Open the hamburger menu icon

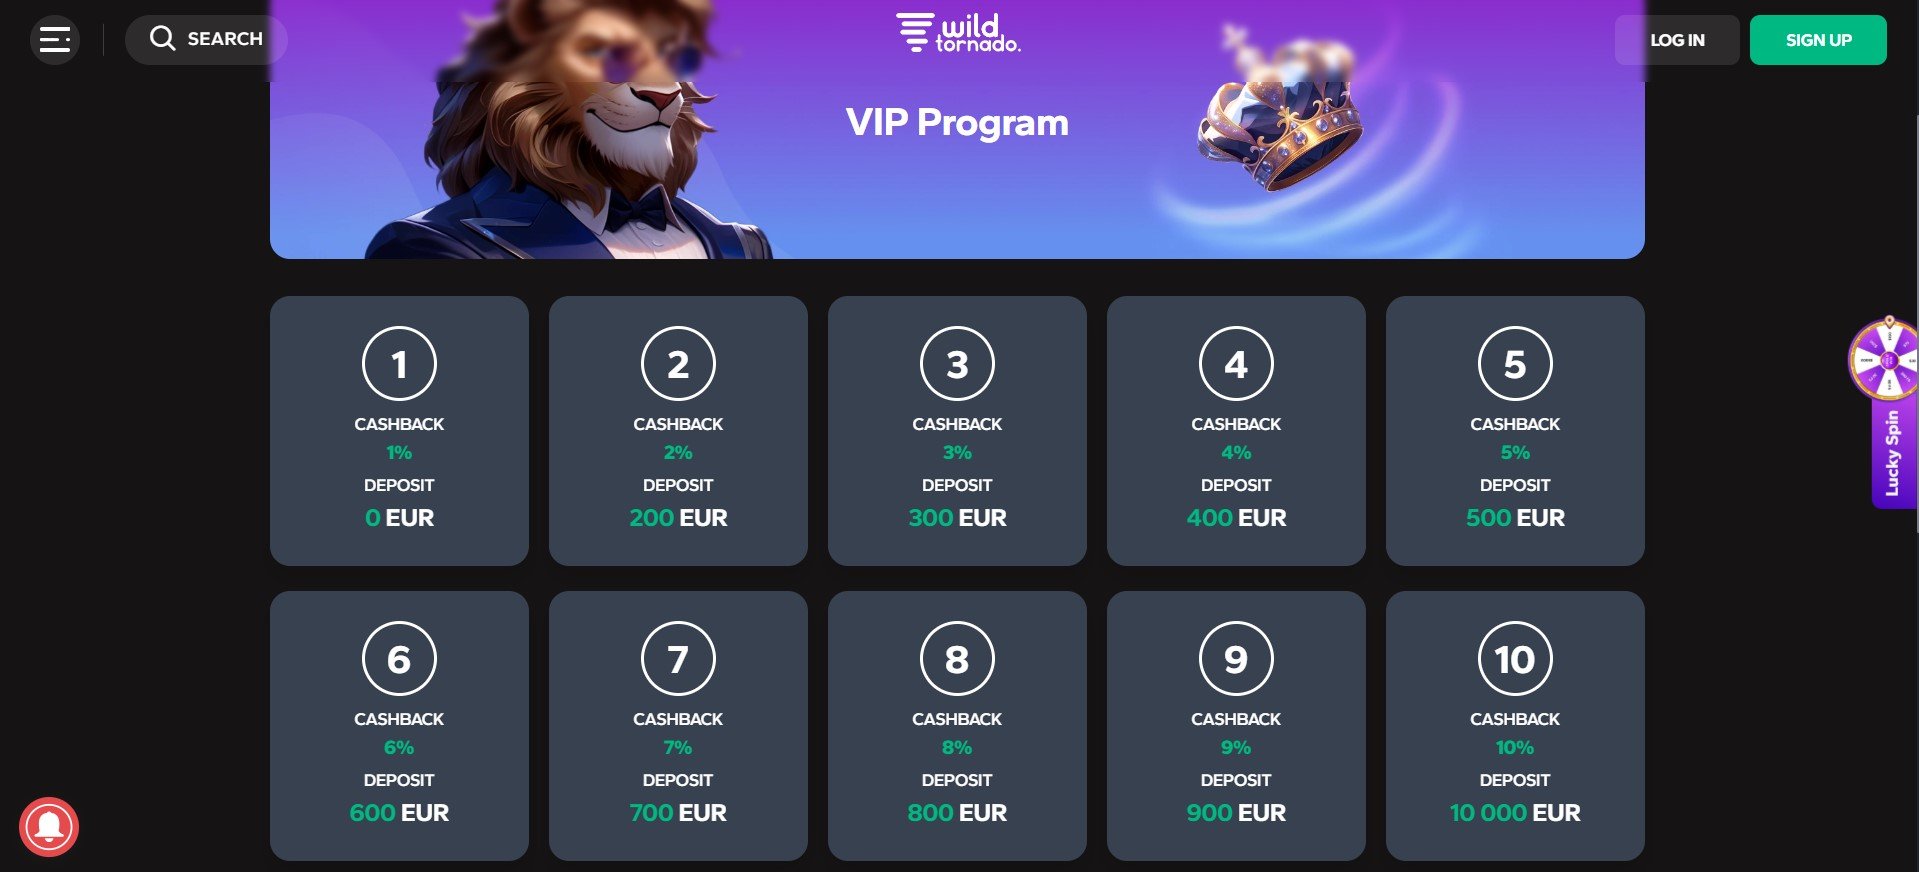(55, 40)
